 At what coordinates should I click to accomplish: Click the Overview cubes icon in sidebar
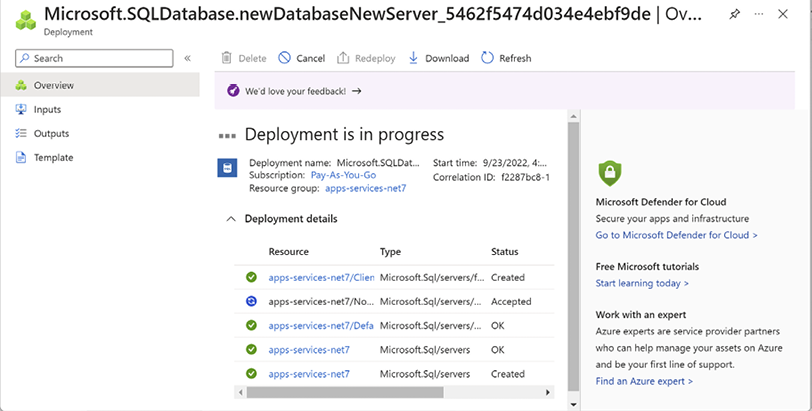(x=21, y=85)
